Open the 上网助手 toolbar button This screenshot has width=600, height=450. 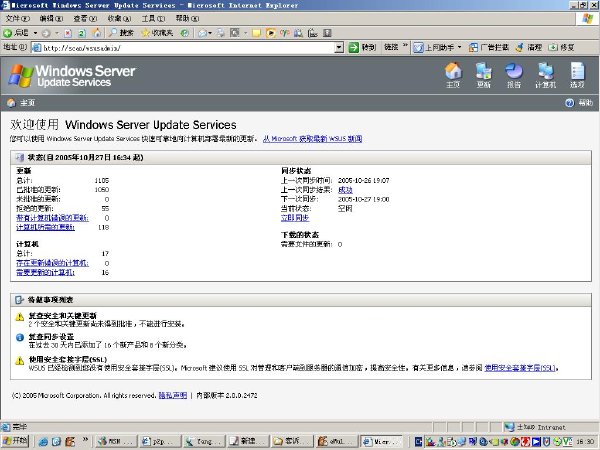pos(434,47)
